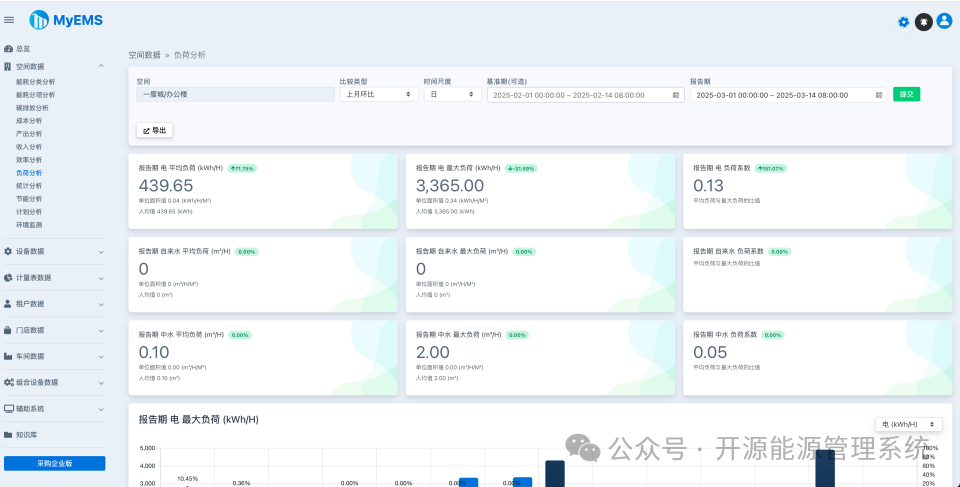960x487 pixels.
Task: Click the 空间 field showing 一度城/办公楼
Action: (235, 94)
